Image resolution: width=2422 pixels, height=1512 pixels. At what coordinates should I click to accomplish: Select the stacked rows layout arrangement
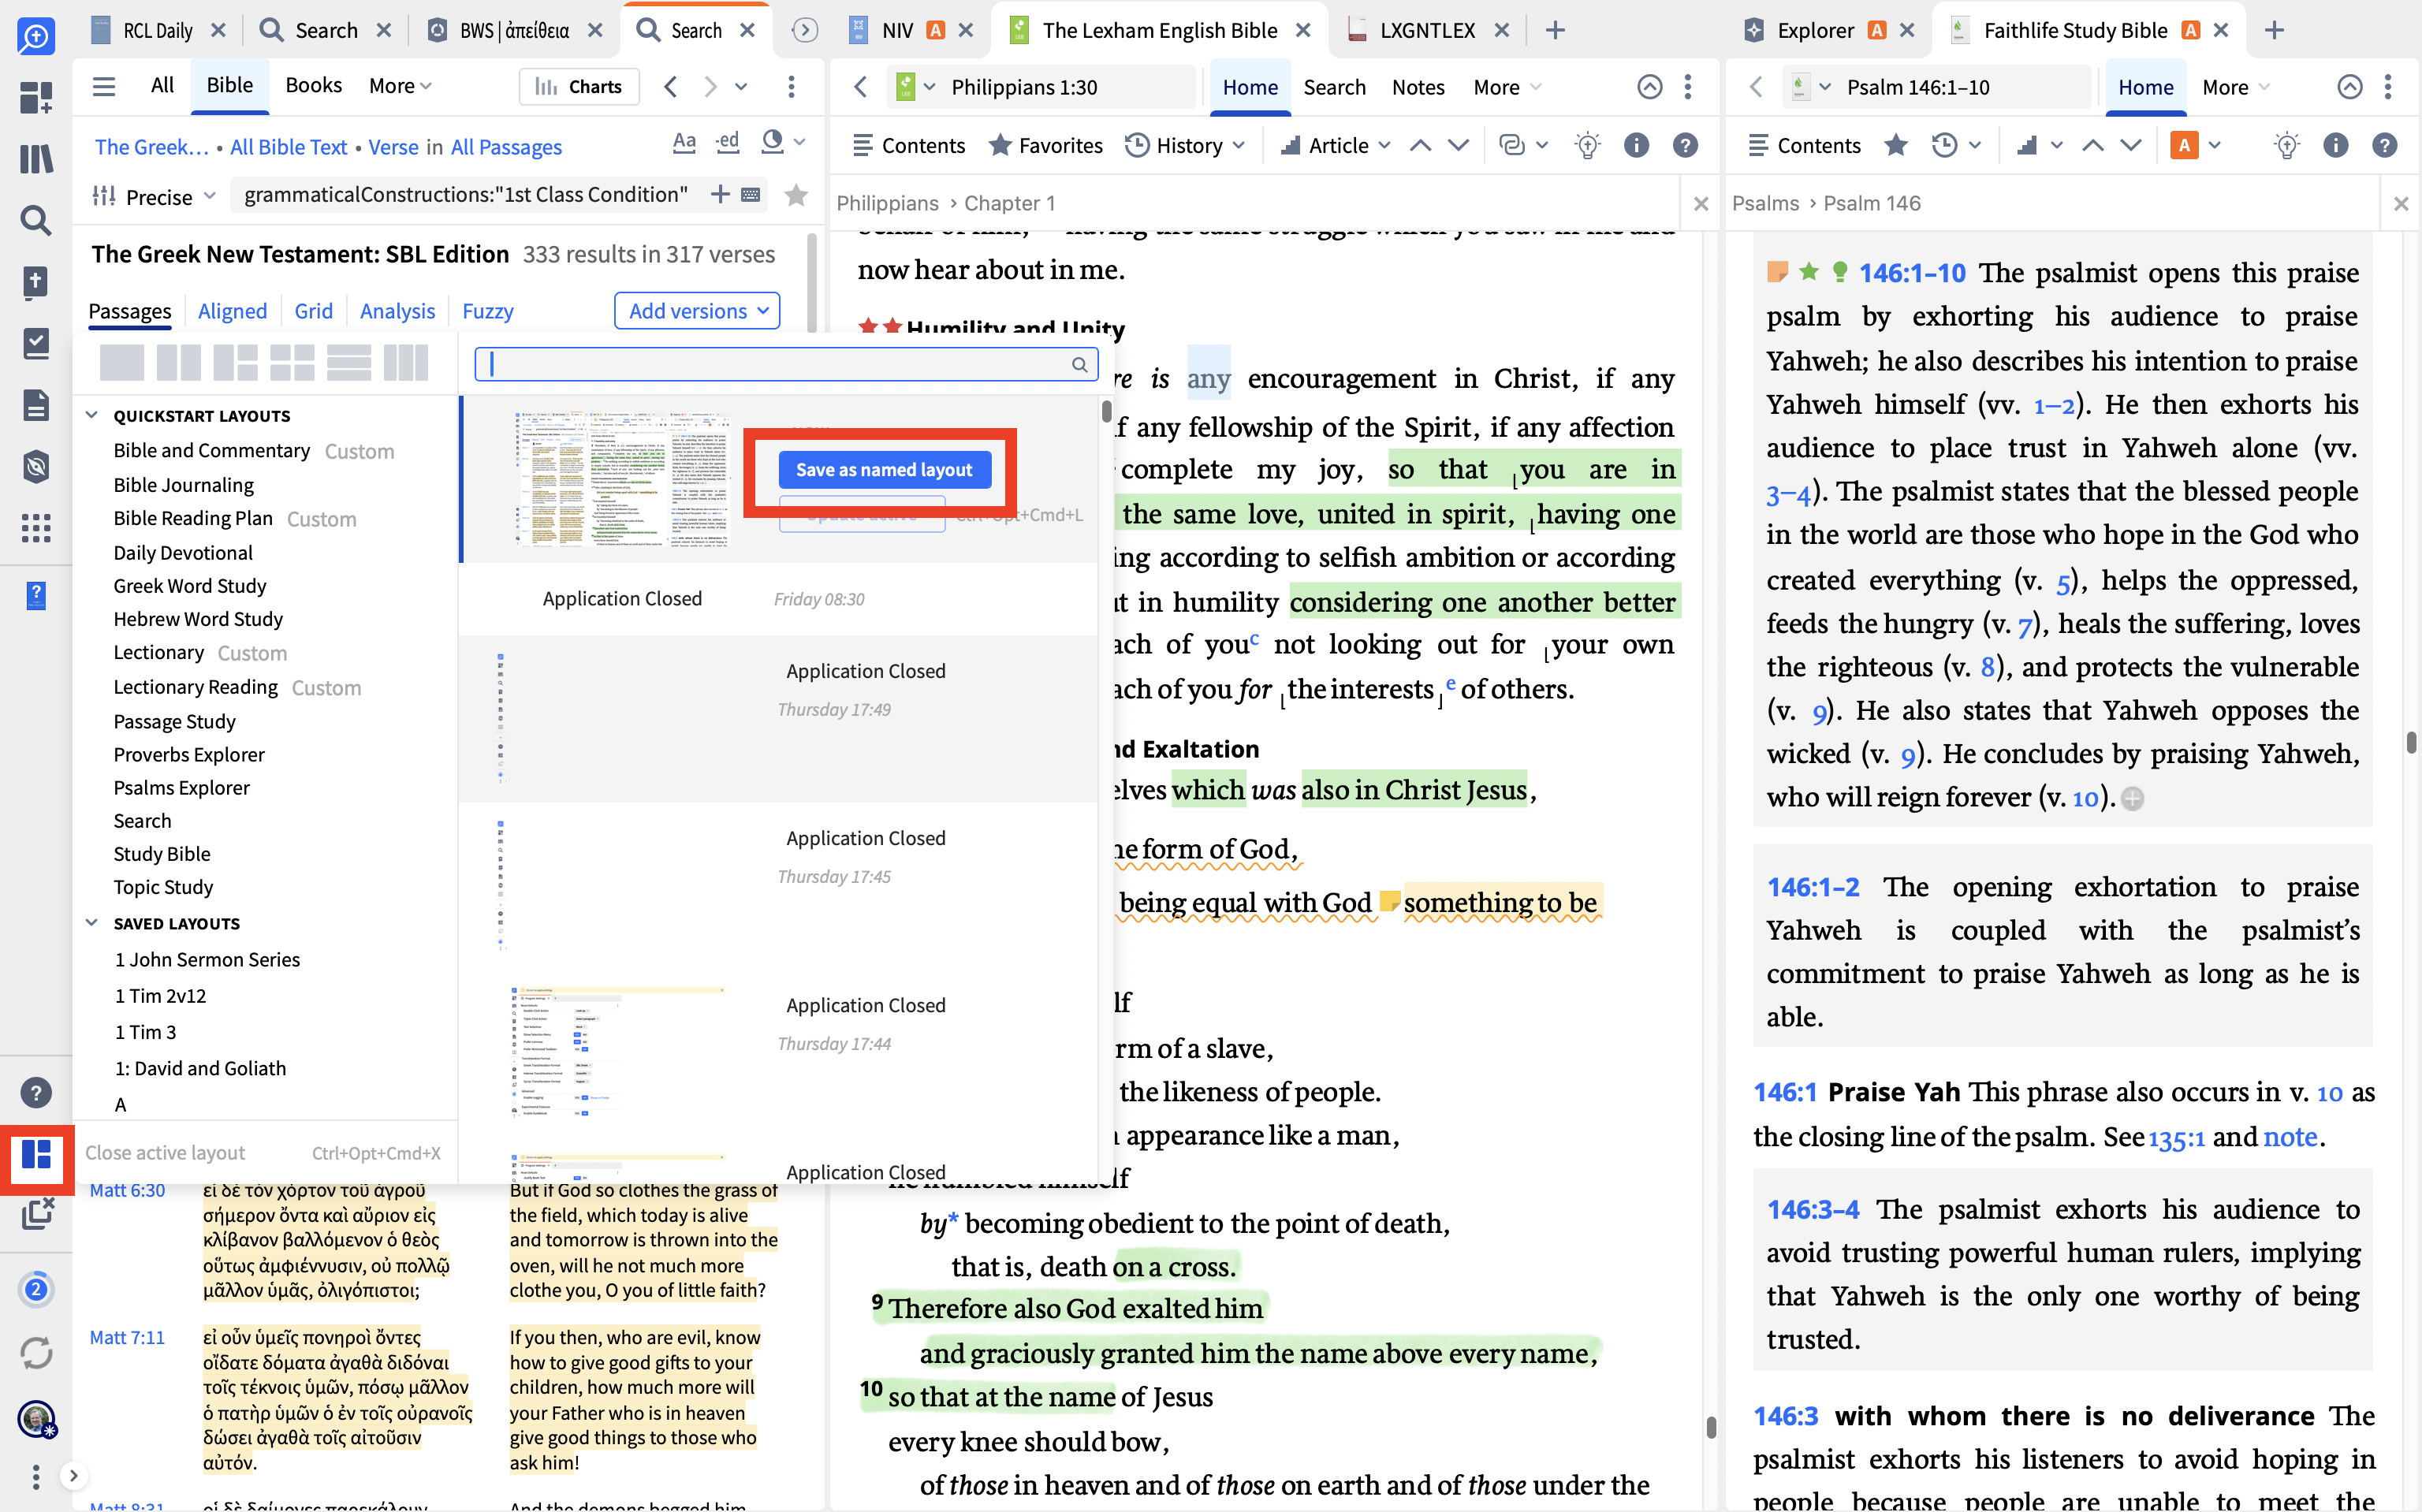(x=349, y=362)
